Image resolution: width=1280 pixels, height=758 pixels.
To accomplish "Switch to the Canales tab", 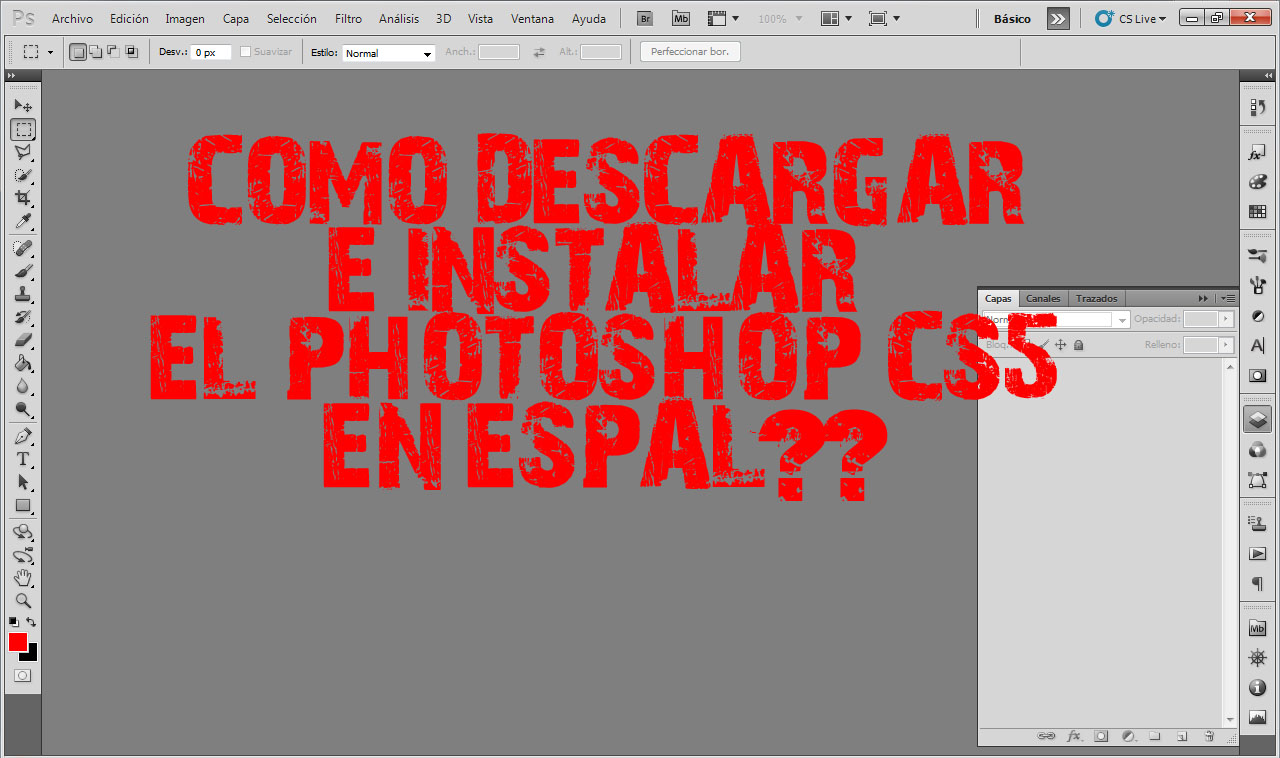I will 1043,298.
